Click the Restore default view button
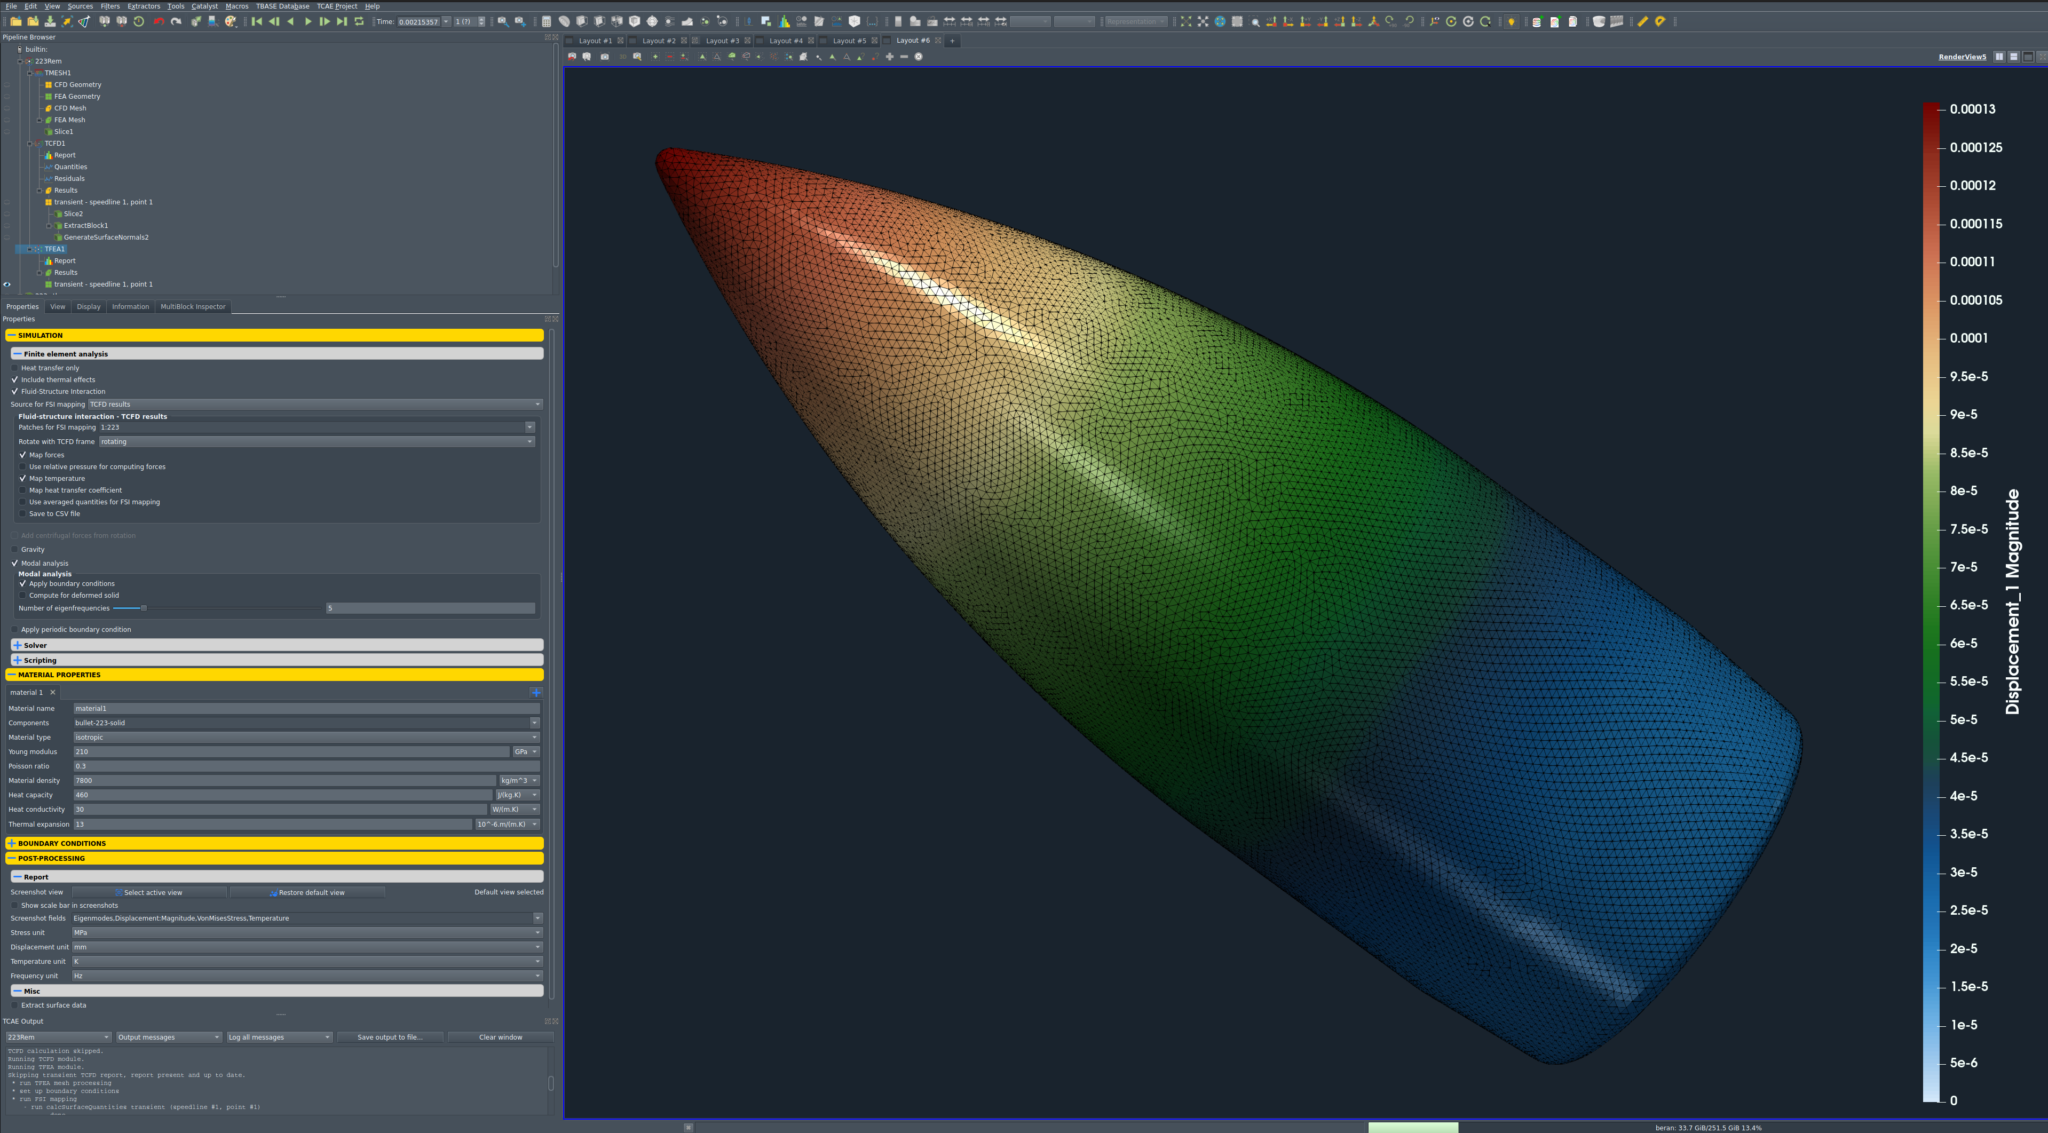The height and width of the screenshot is (1133, 2048). pyautogui.click(x=307, y=892)
